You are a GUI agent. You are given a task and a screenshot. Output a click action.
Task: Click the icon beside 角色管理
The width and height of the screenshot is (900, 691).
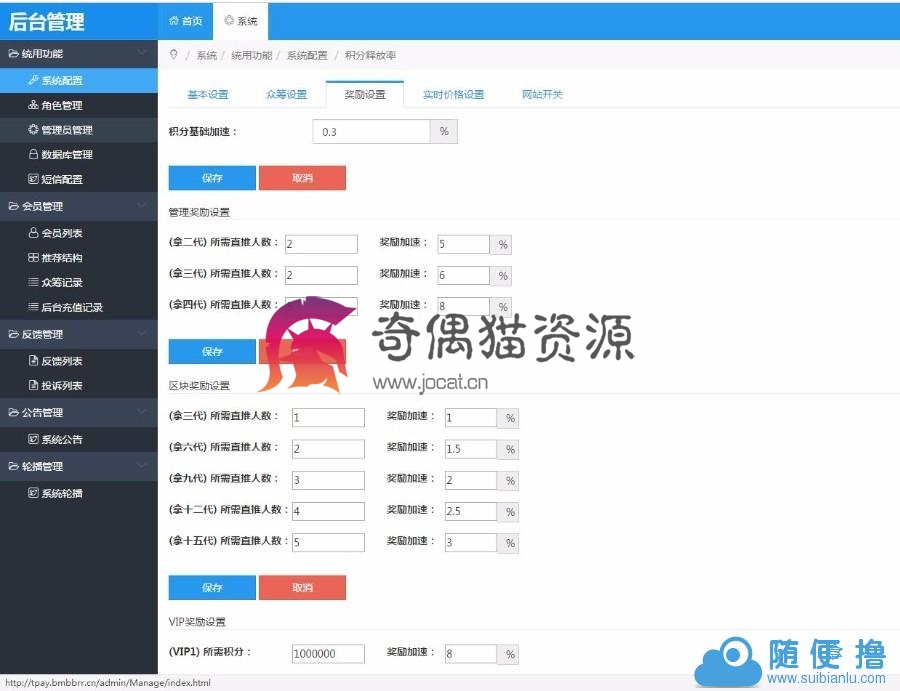33,105
